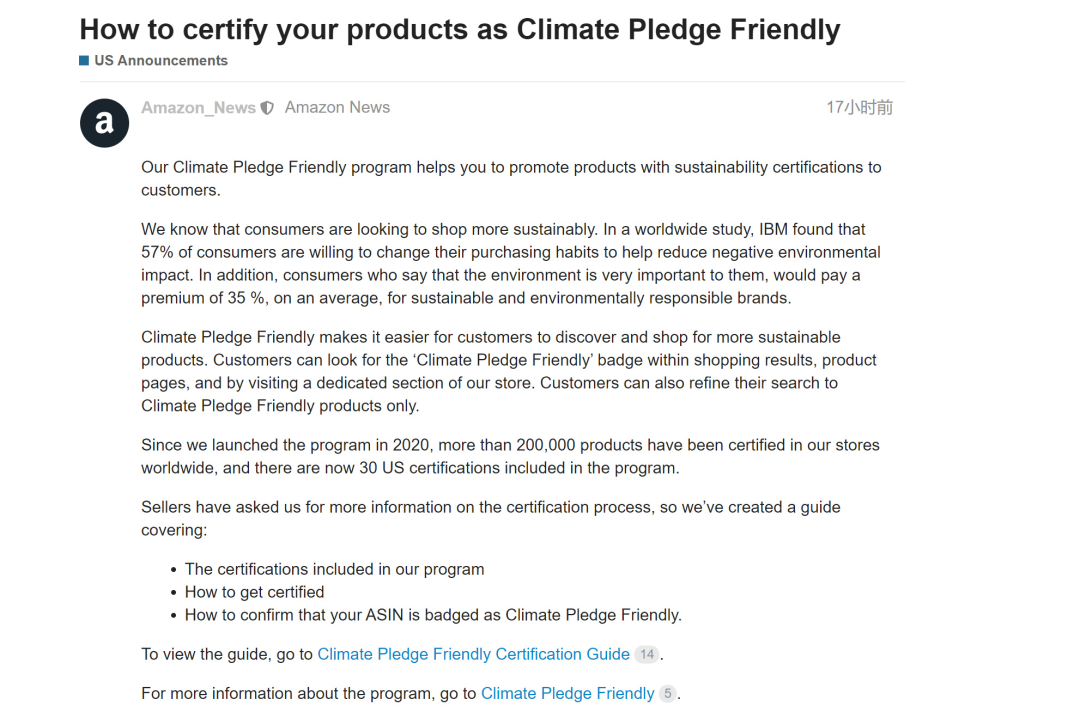Click the 'How to certify your products' page title
This screenshot has height=718, width=1080.
tap(460, 30)
